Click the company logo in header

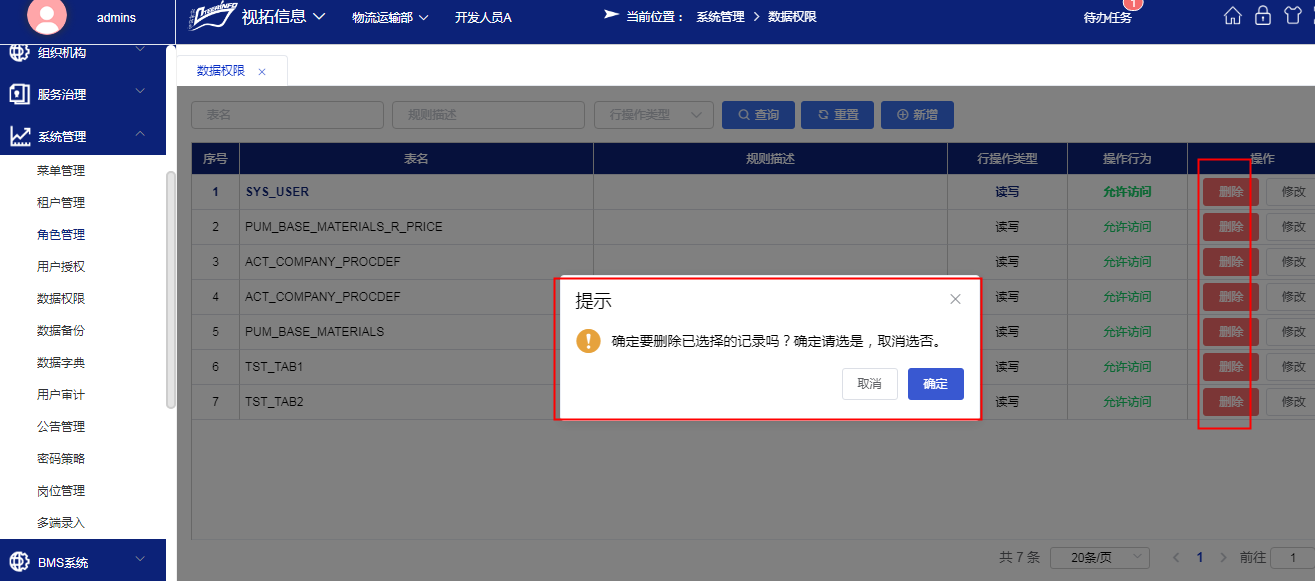coord(212,17)
